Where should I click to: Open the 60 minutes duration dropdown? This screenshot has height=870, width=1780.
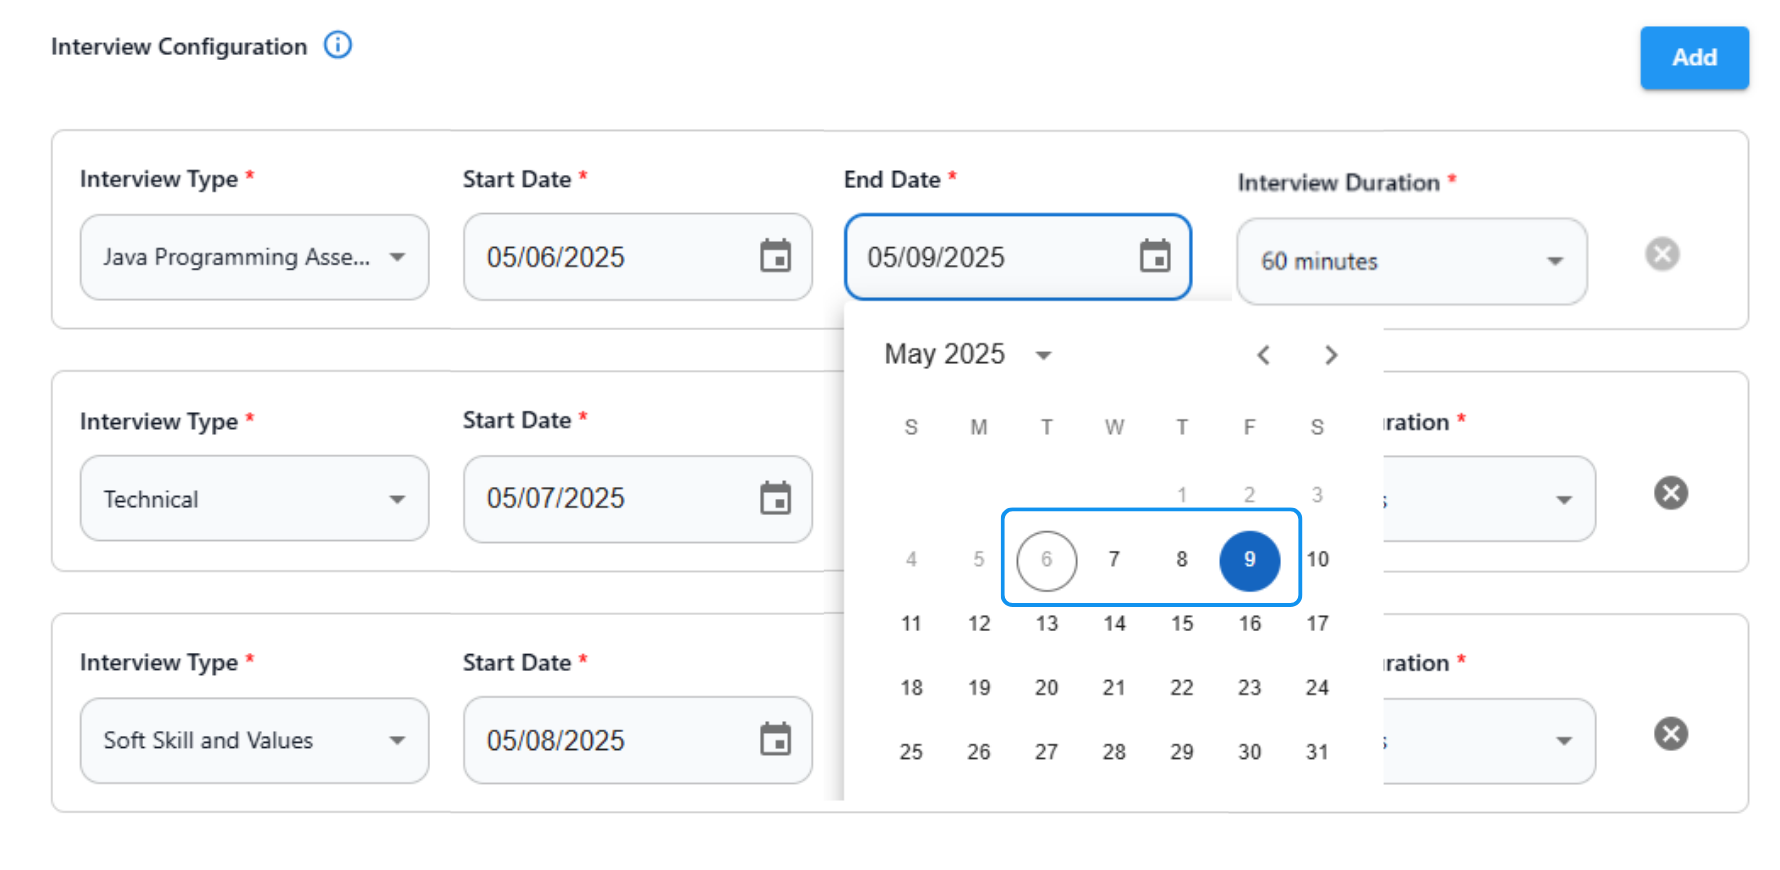coord(1554,261)
